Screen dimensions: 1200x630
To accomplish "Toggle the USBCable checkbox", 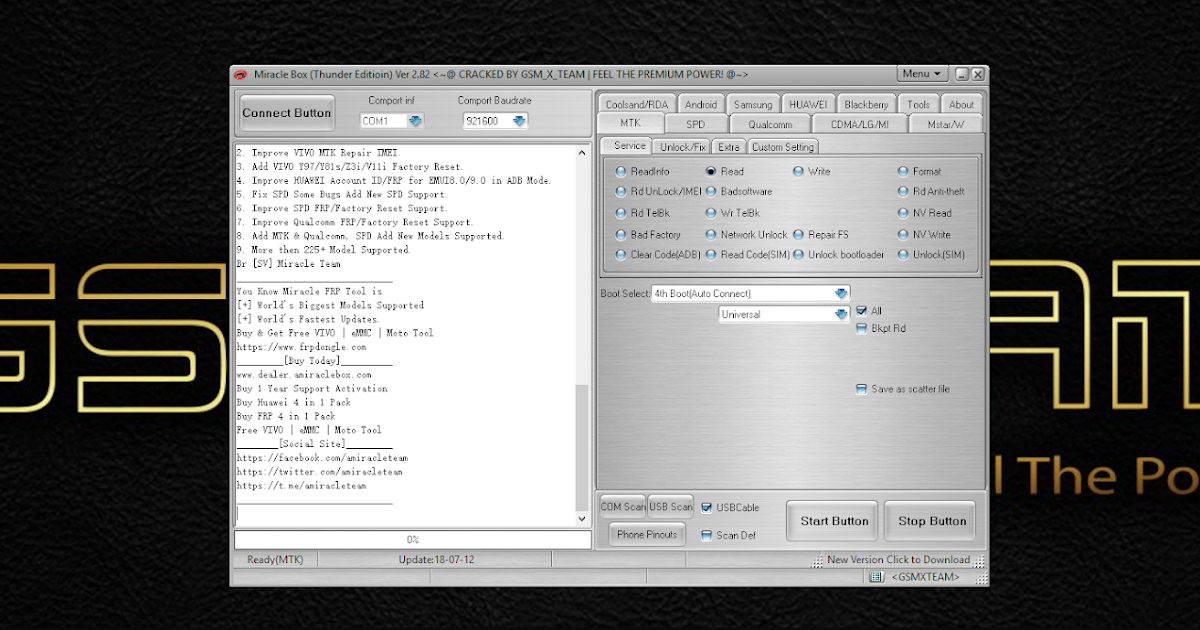I will [x=706, y=507].
